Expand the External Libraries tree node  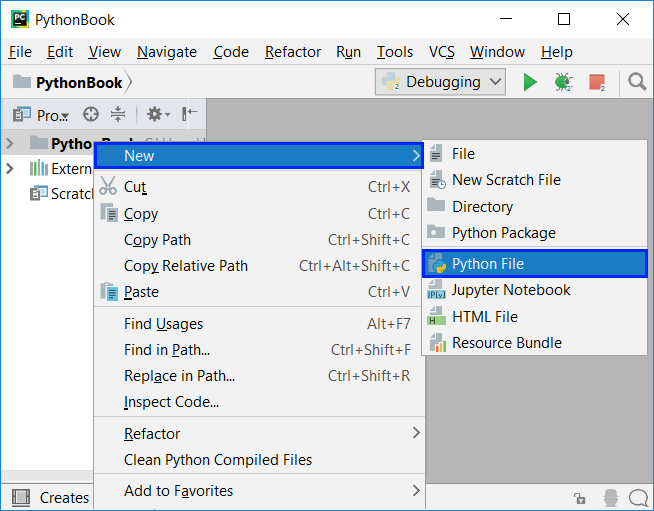[10, 169]
